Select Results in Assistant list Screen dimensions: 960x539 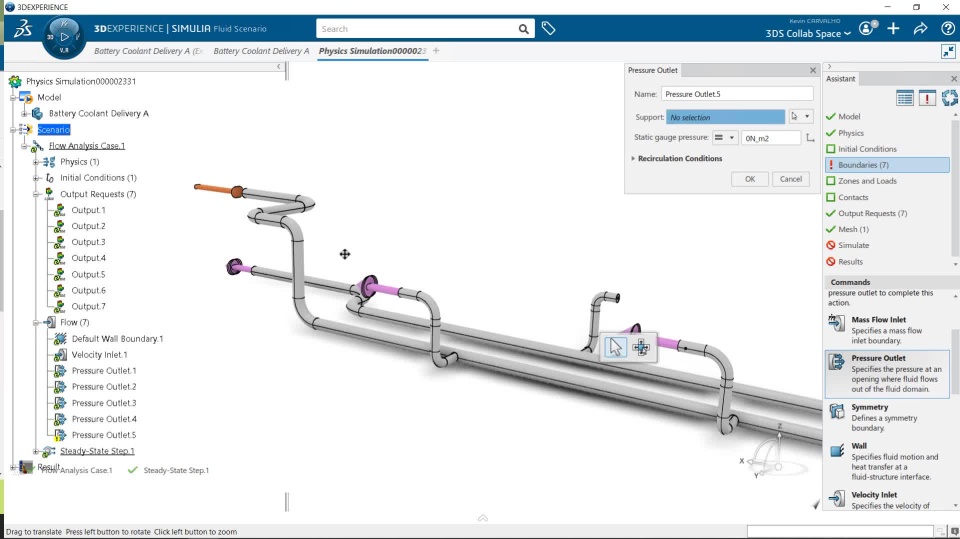pos(850,262)
